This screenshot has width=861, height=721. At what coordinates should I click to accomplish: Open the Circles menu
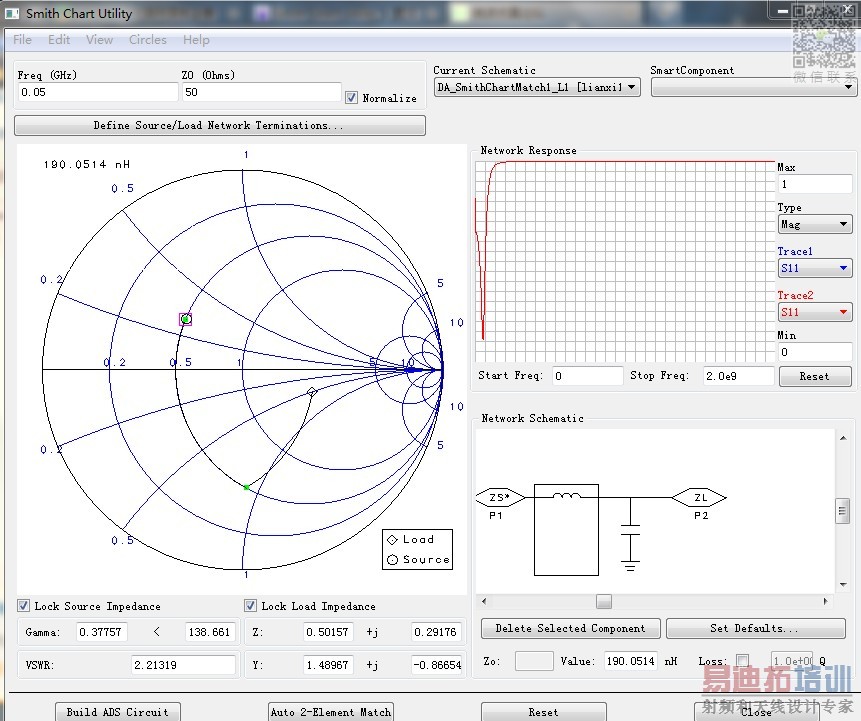(147, 40)
